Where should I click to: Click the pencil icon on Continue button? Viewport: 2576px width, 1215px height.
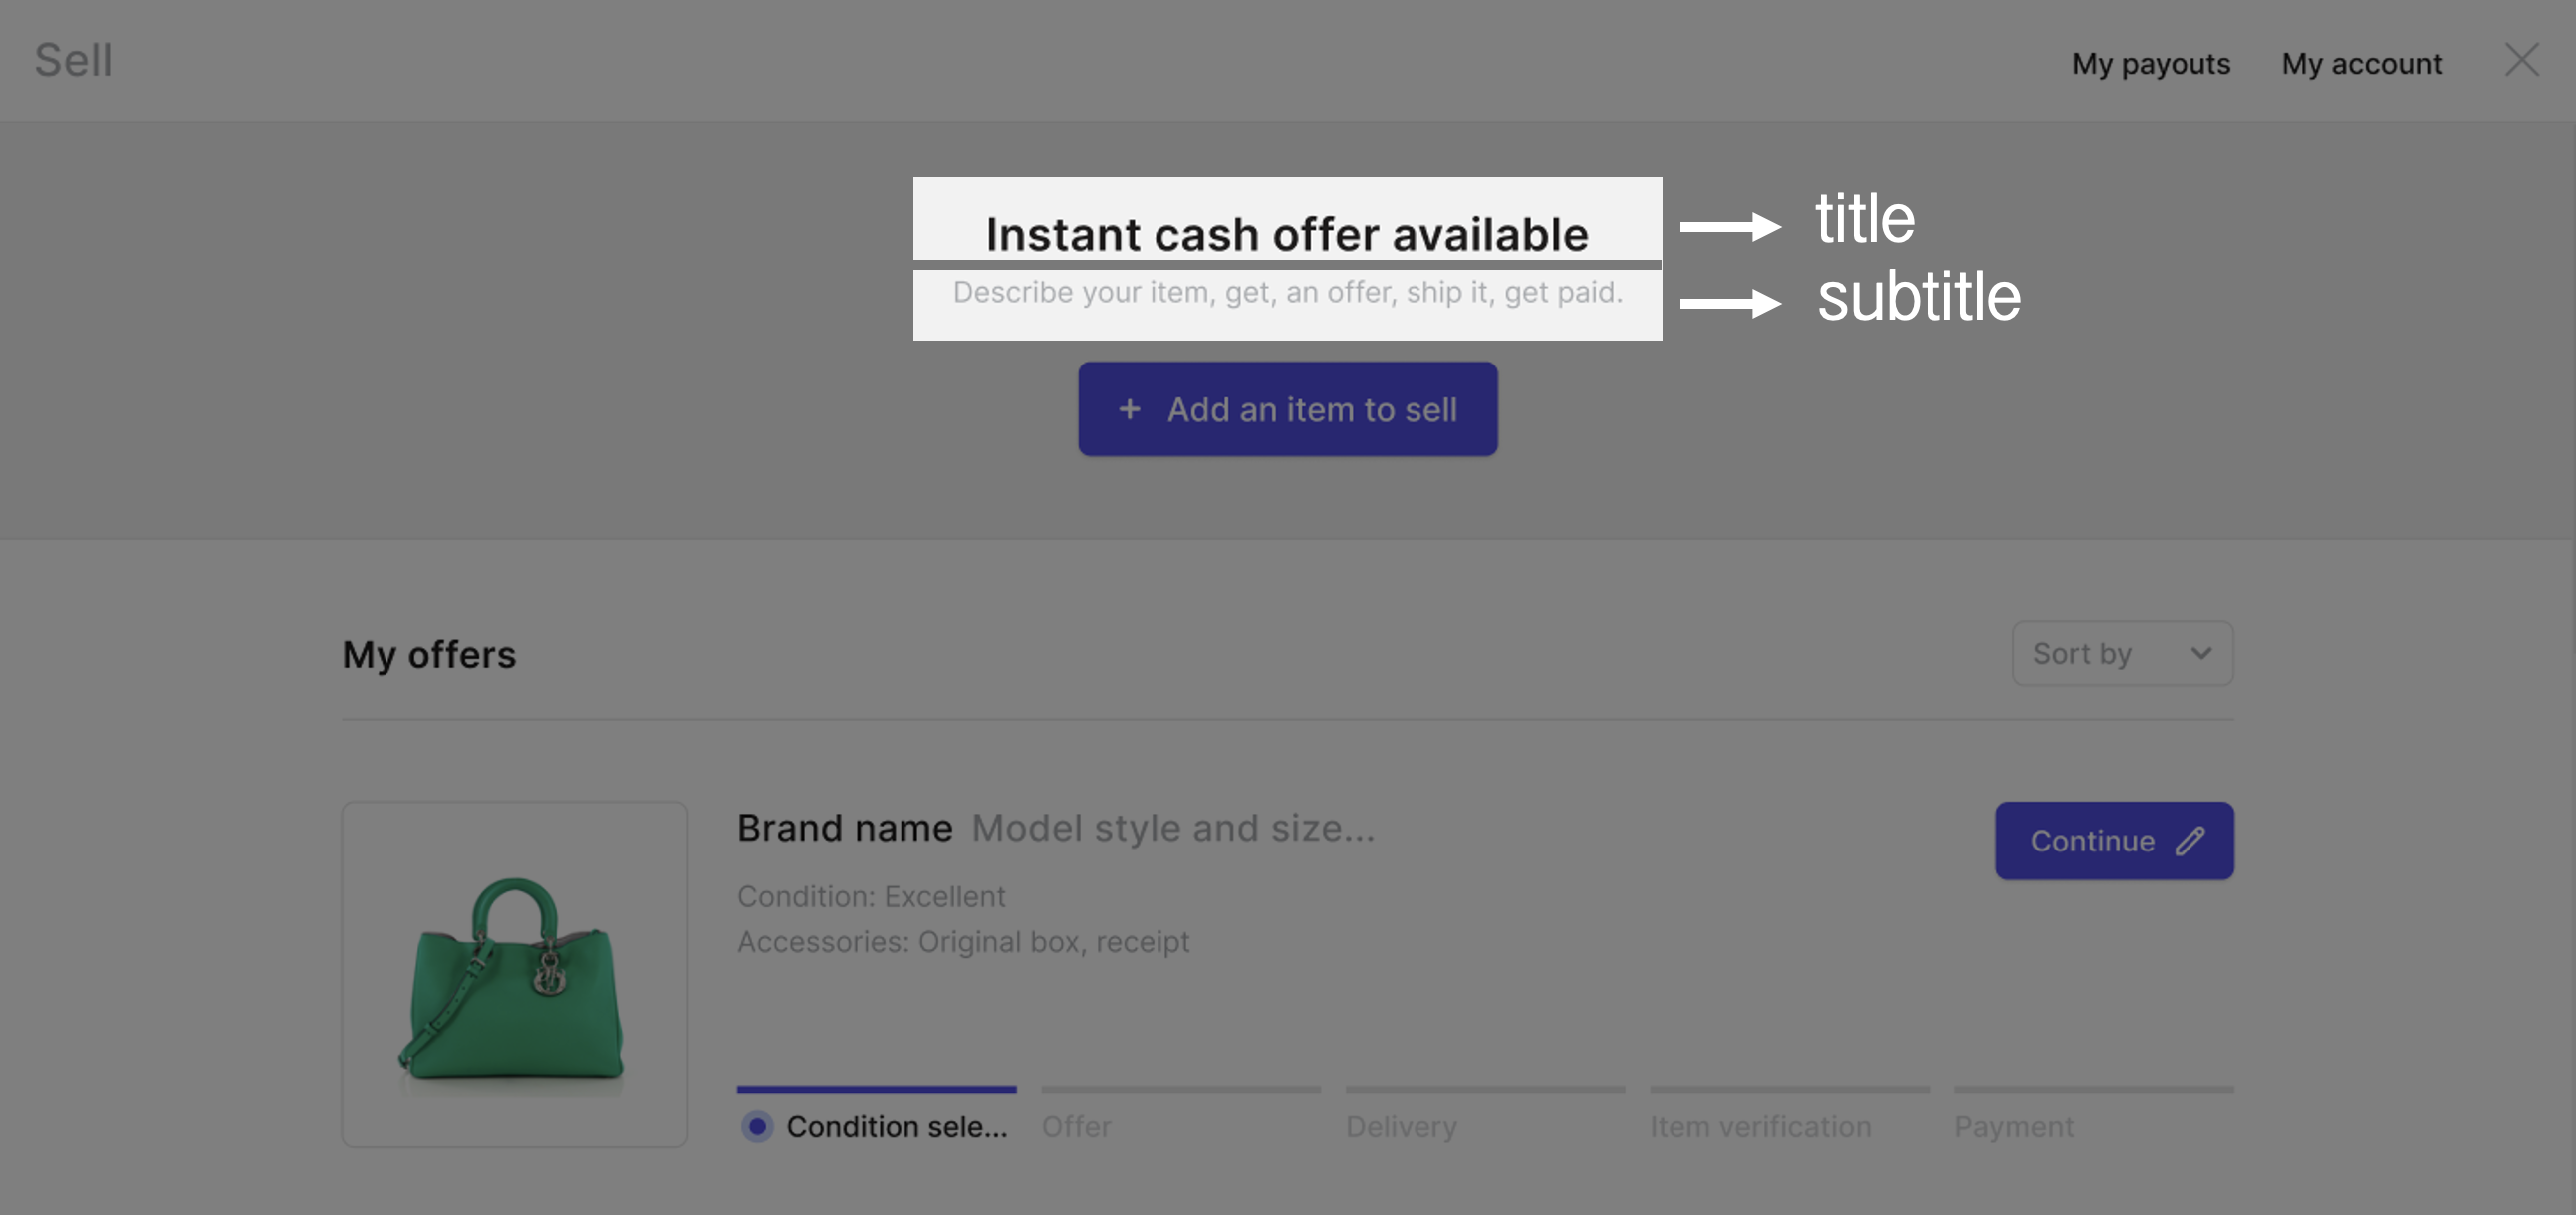click(x=2190, y=841)
